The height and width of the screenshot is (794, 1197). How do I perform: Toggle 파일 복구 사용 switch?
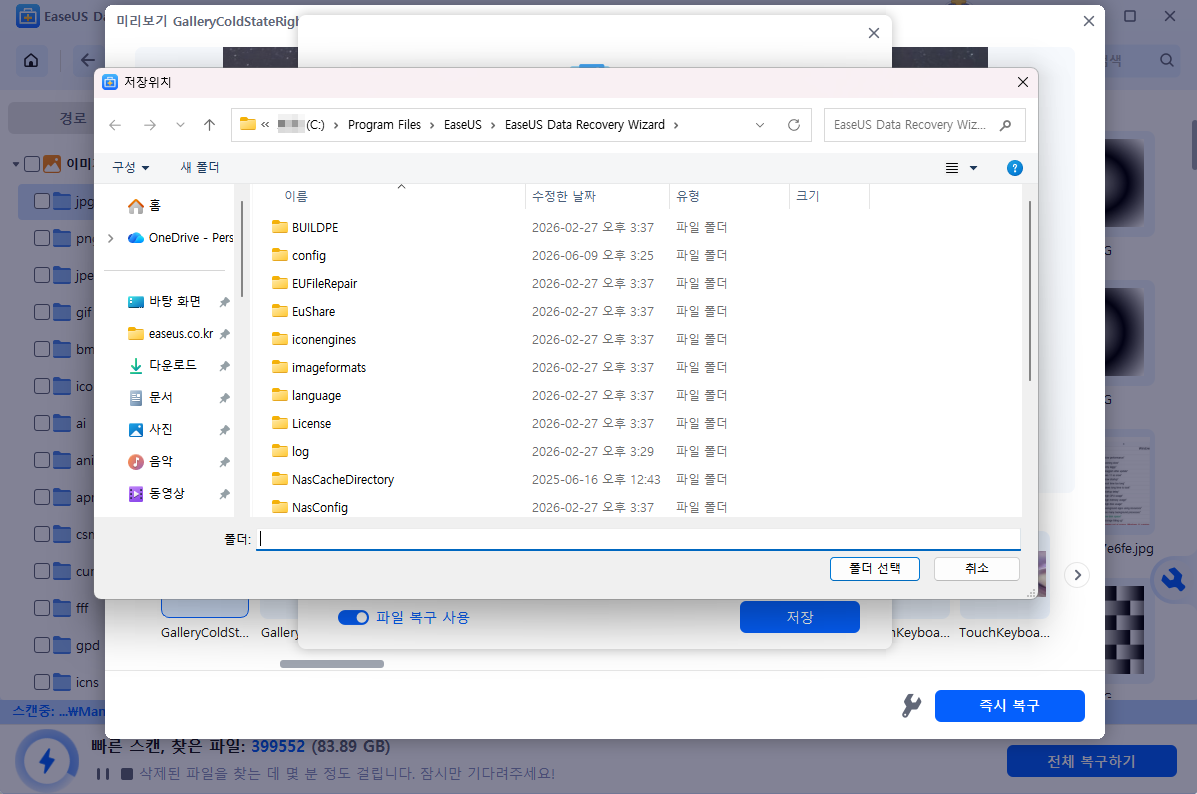(x=353, y=618)
